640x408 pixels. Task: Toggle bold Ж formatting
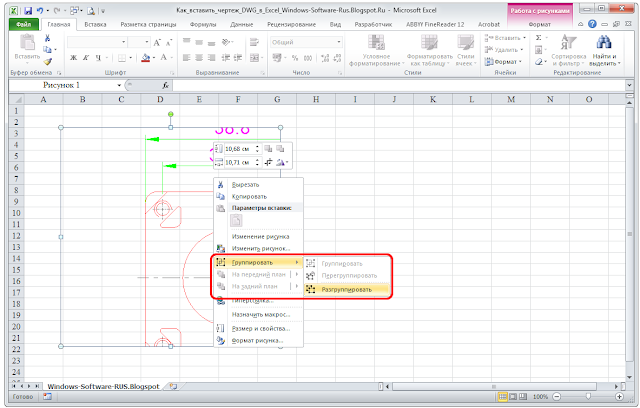(x=73, y=58)
